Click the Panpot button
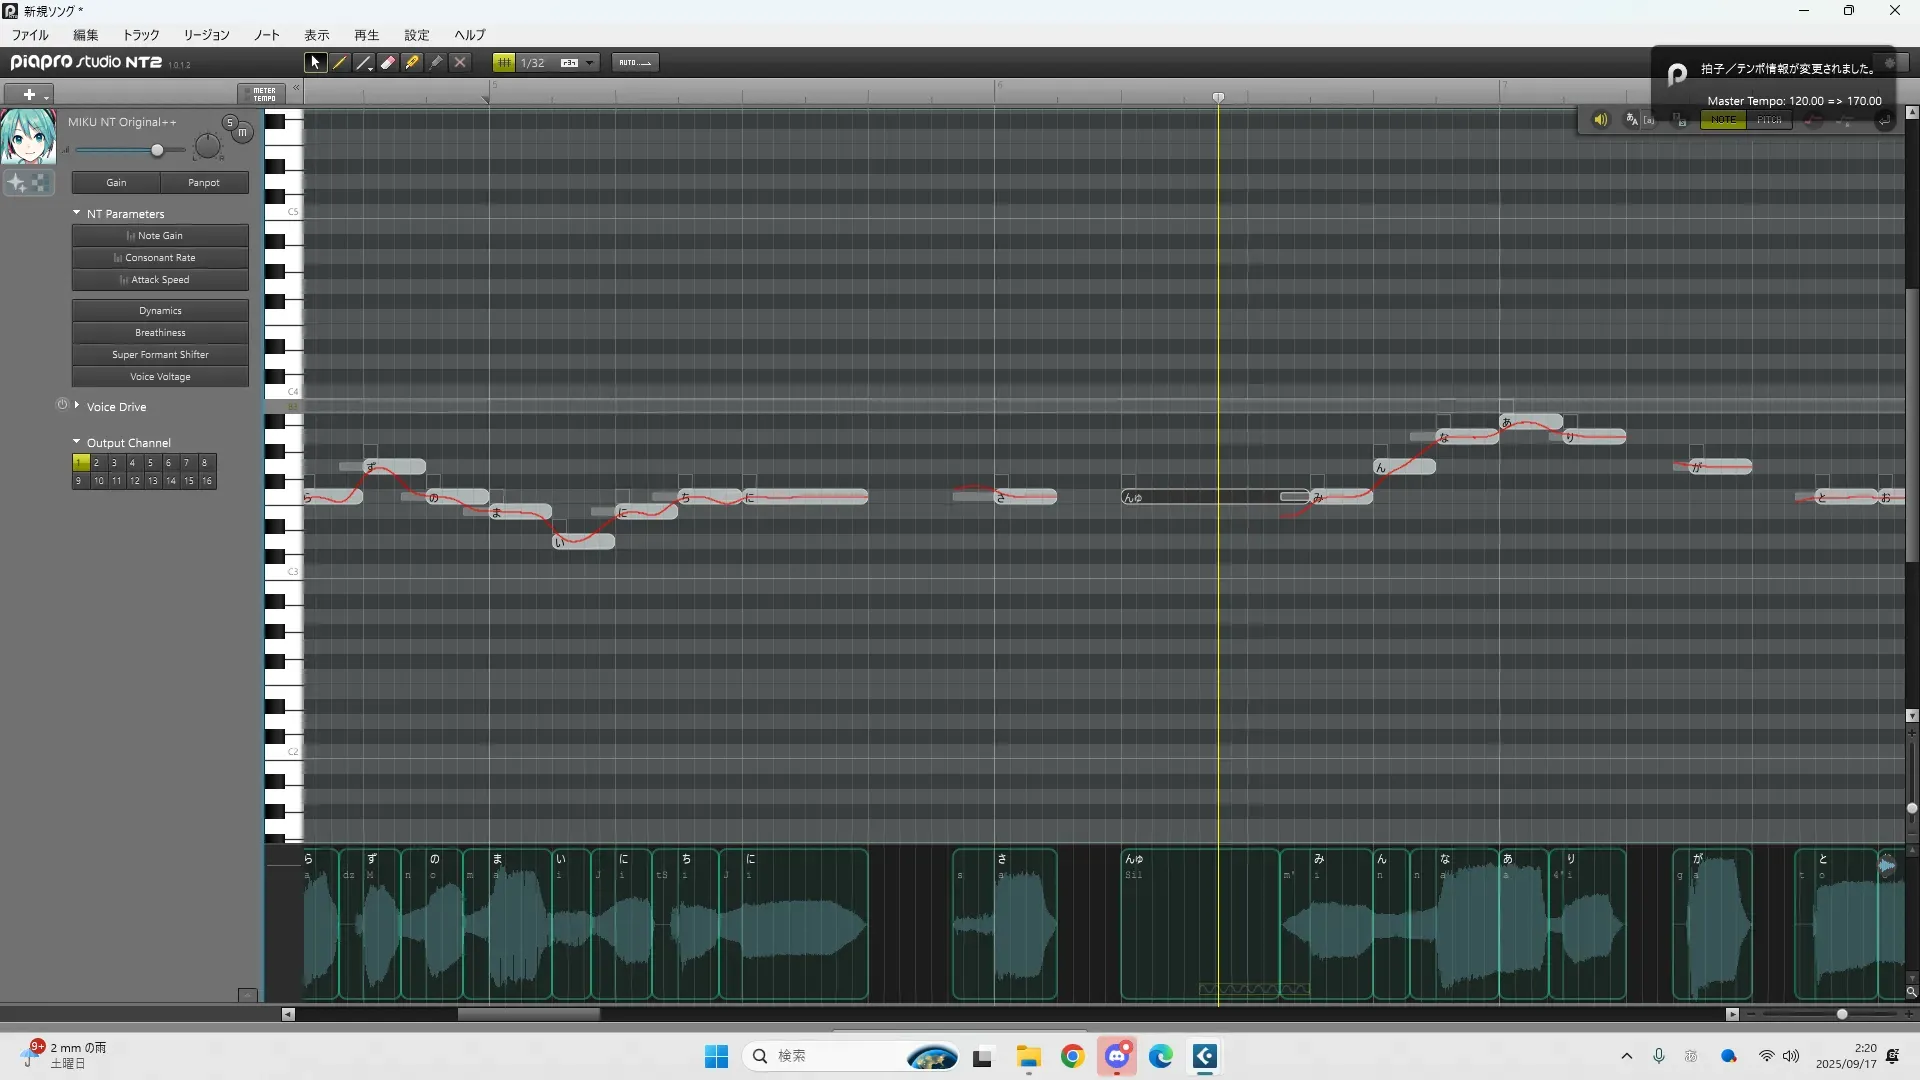 click(x=204, y=182)
